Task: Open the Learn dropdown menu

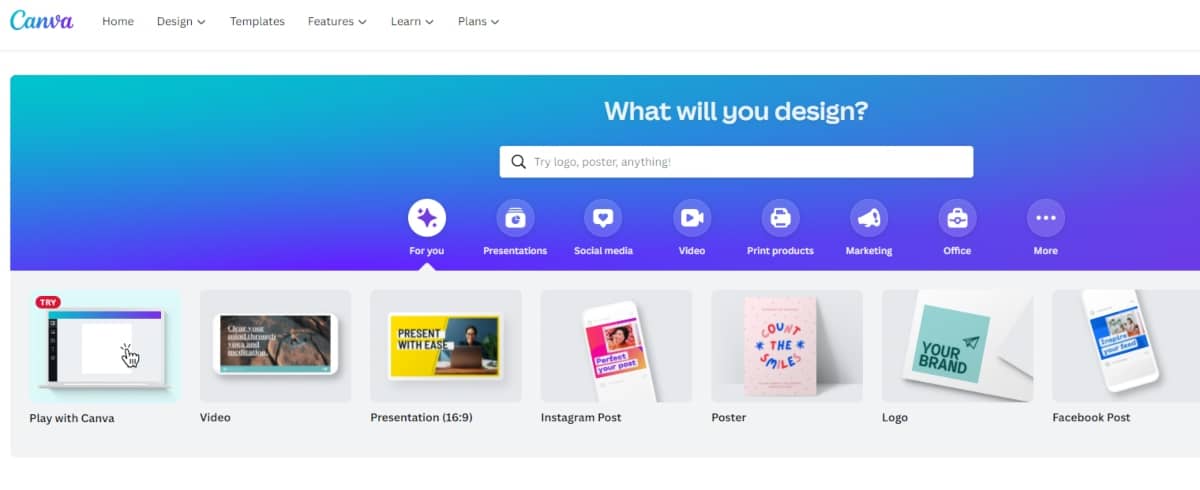Action: tap(412, 21)
